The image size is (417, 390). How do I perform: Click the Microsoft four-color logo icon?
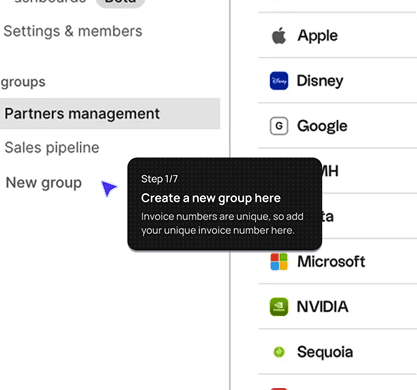coord(279,262)
